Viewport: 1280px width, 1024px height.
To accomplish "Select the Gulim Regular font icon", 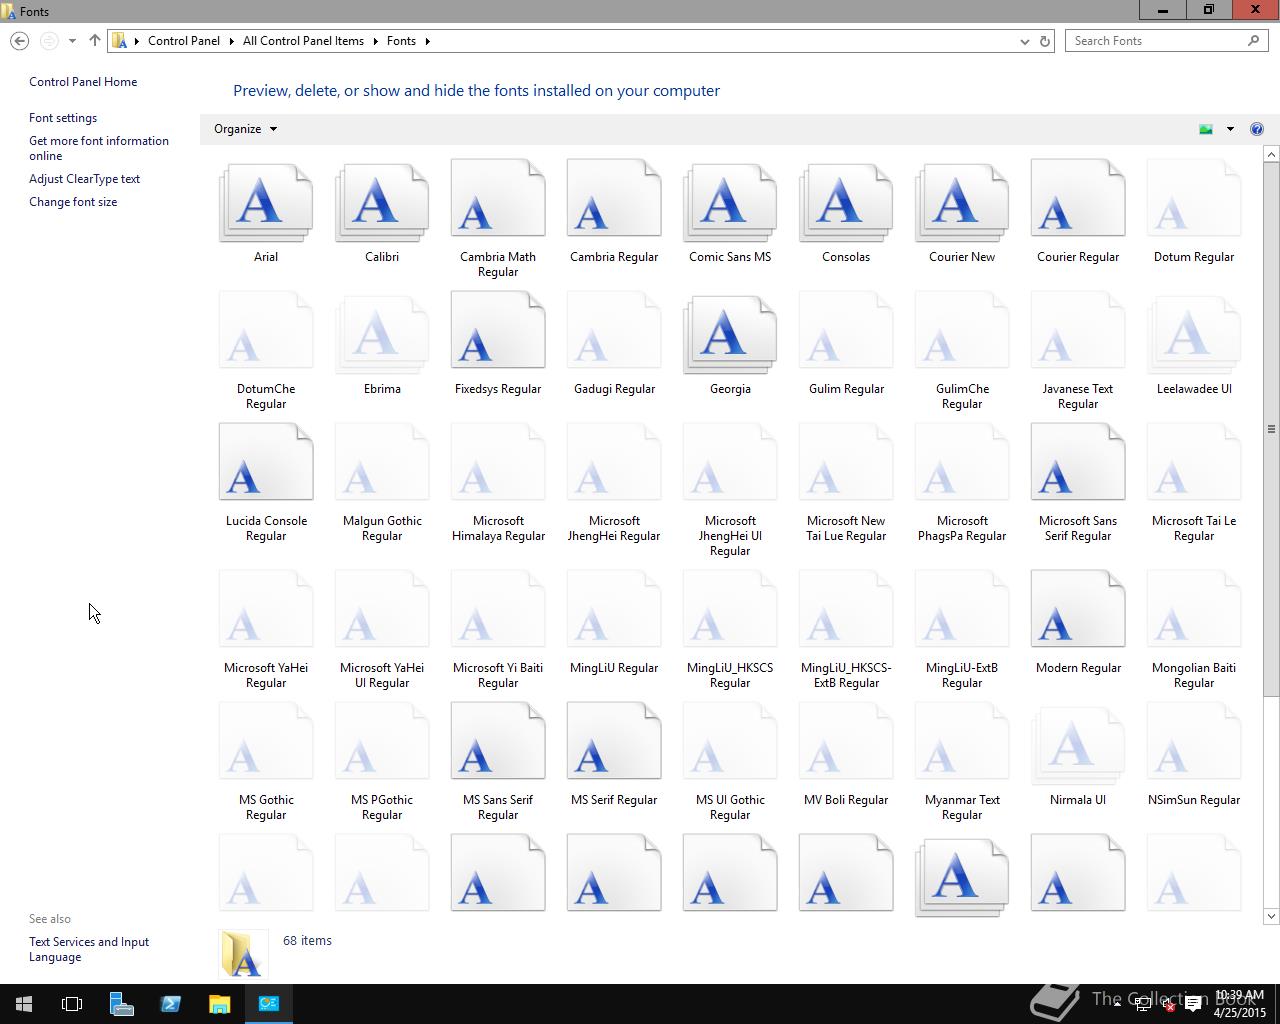I will tap(846, 330).
